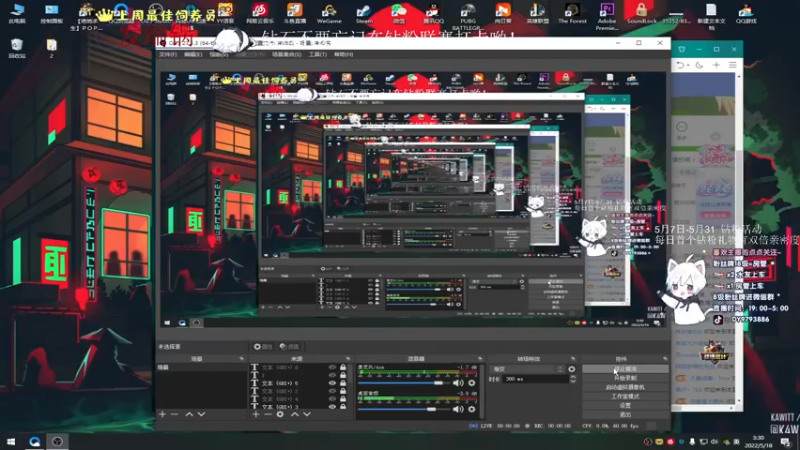Viewport: 800px width, 450px height.
Task: Open transition properties gear next to 渐变
Action: (571, 369)
